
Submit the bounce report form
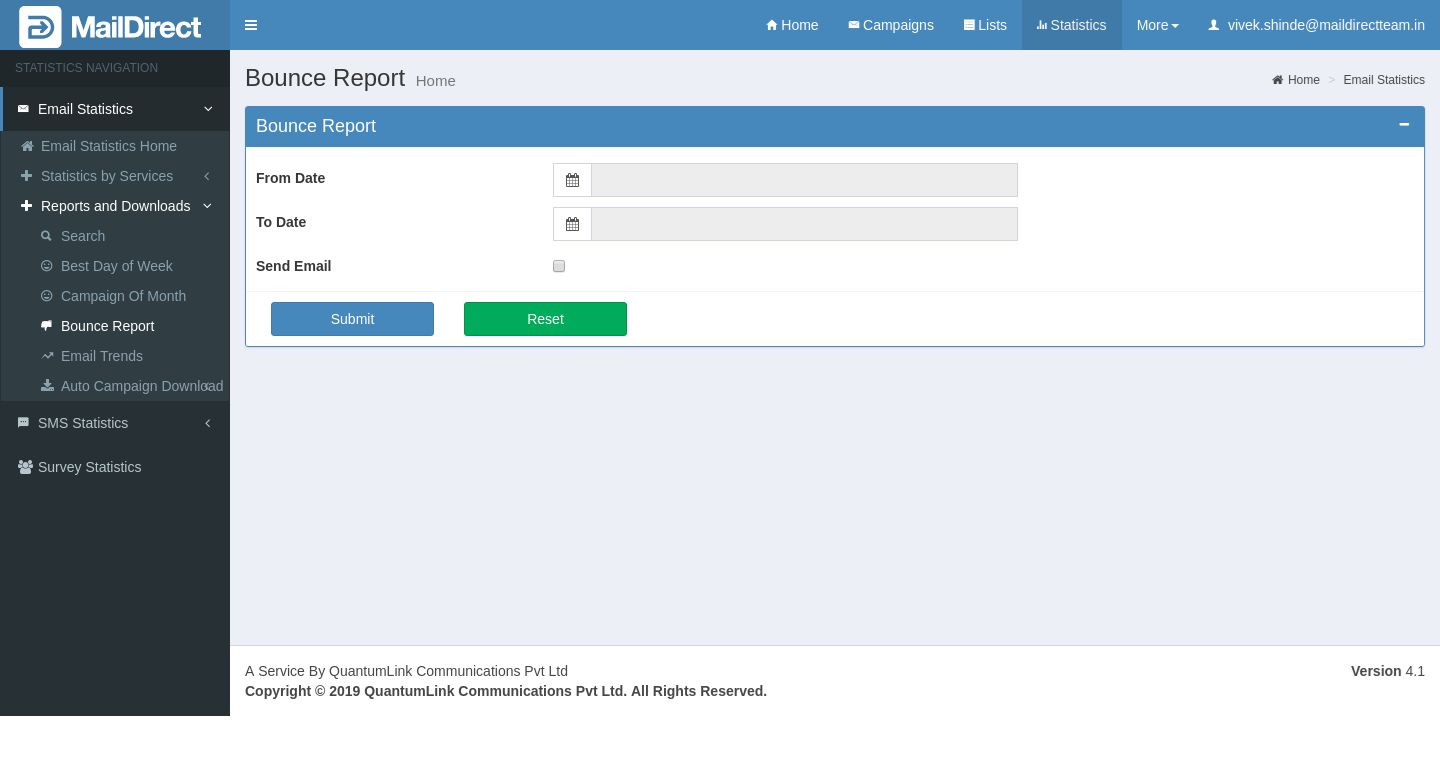pos(352,319)
